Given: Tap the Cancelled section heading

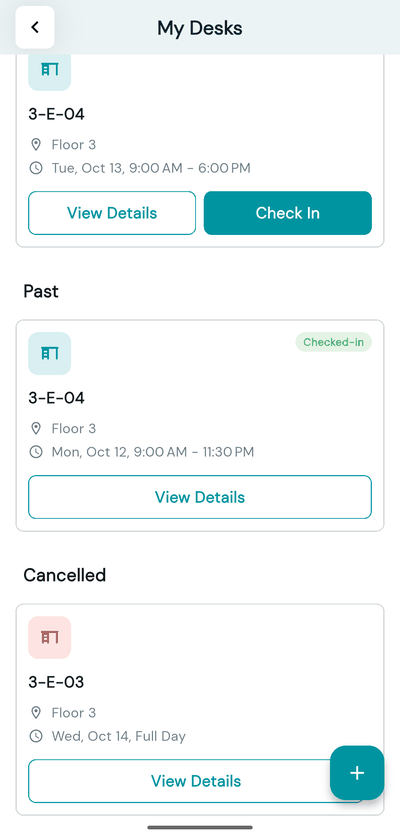Looking at the screenshot, I should tap(65, 575).
